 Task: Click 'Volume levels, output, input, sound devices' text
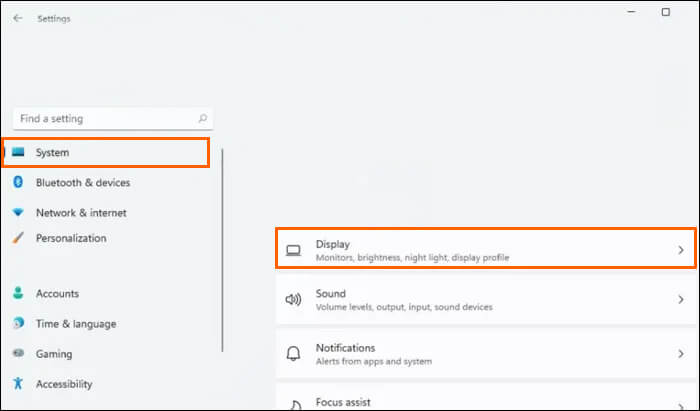point(404,307)
